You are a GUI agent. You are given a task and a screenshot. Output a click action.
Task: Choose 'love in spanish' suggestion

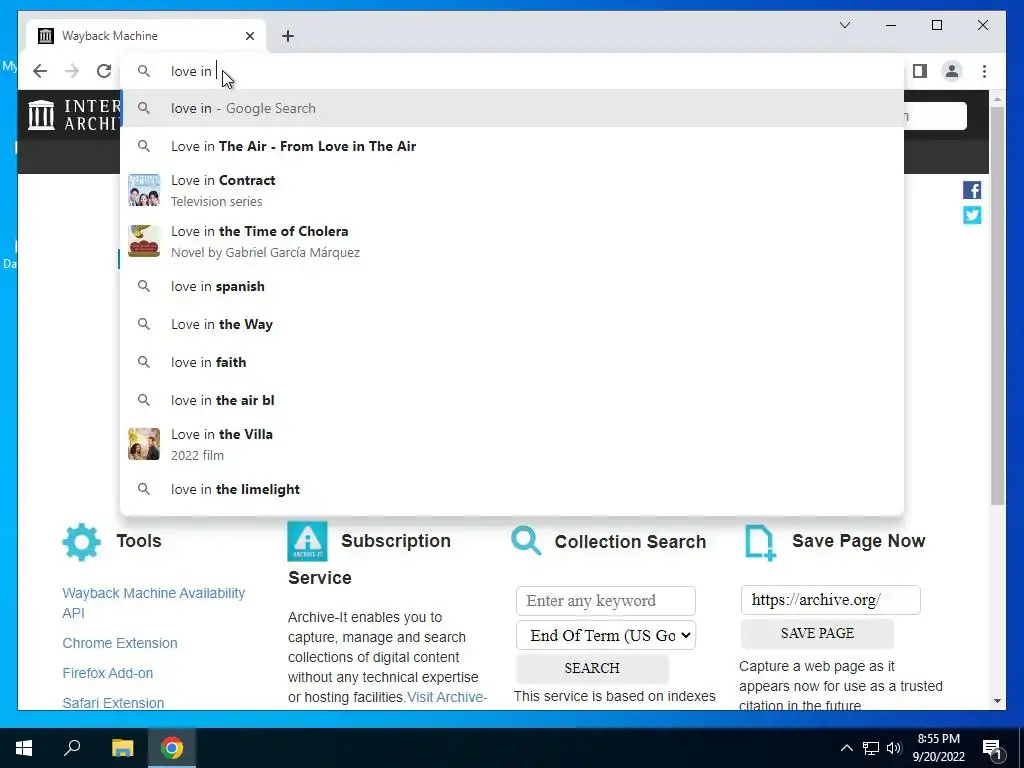click(x=512, y=286)
